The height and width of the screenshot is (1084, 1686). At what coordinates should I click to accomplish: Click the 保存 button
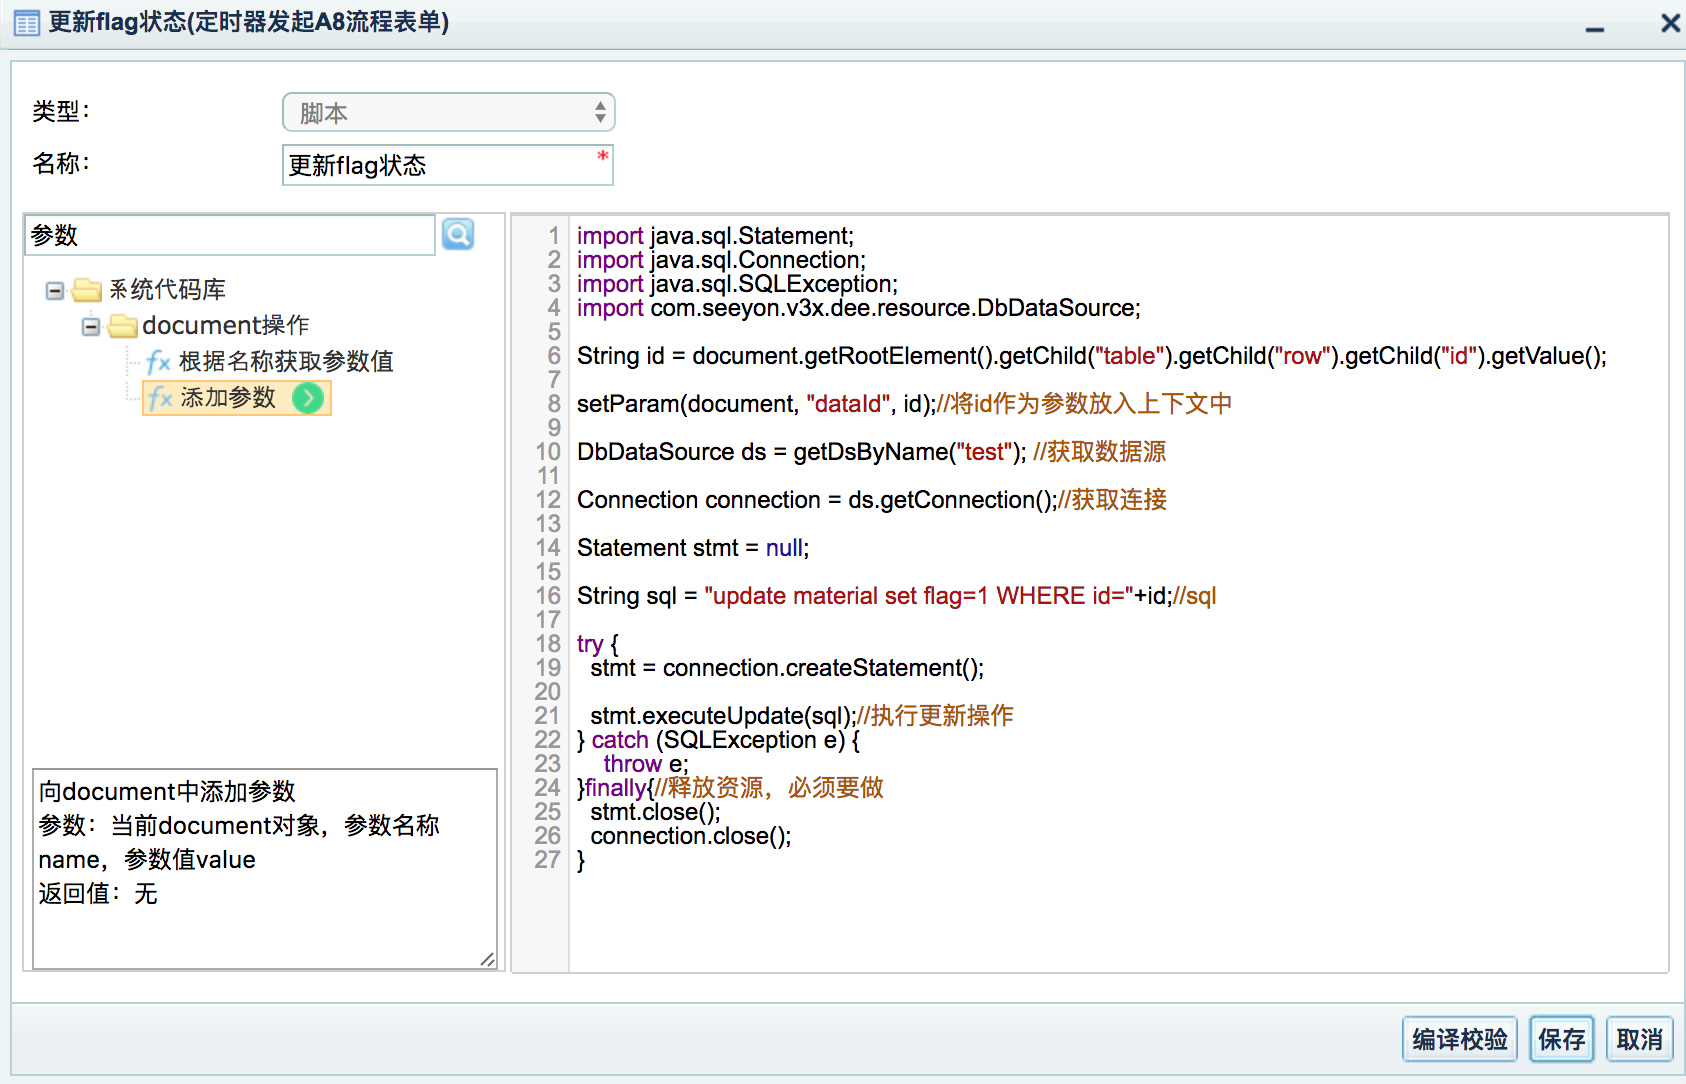click(x=1561, y=1040)
